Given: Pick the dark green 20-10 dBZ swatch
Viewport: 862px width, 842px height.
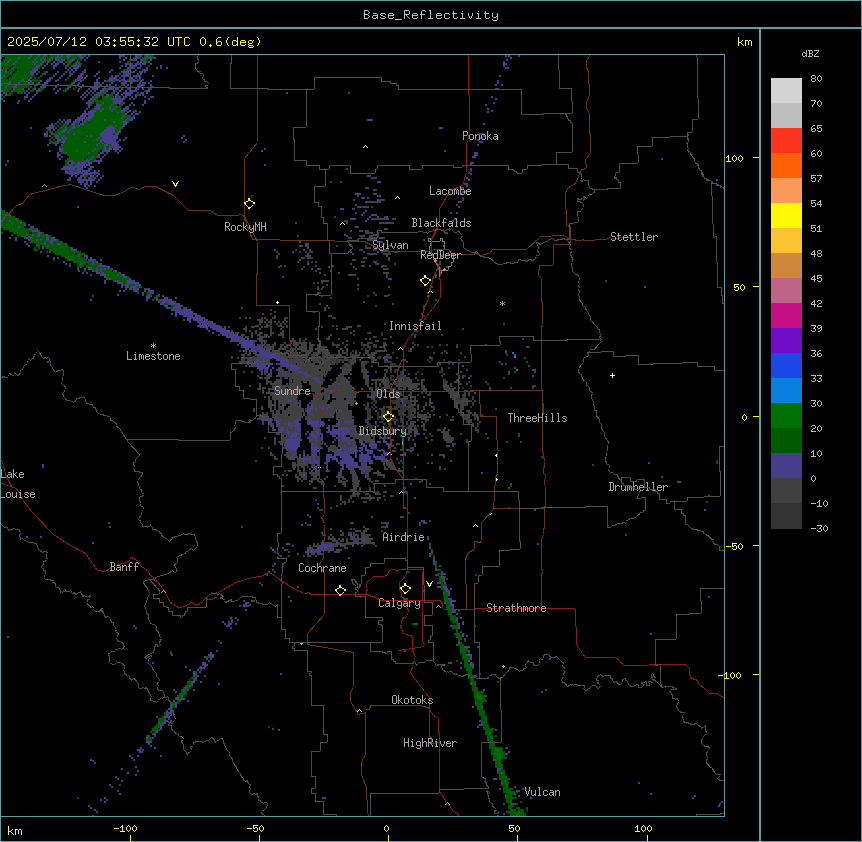Looking at the screenshot, I should (x=786, y=441).
